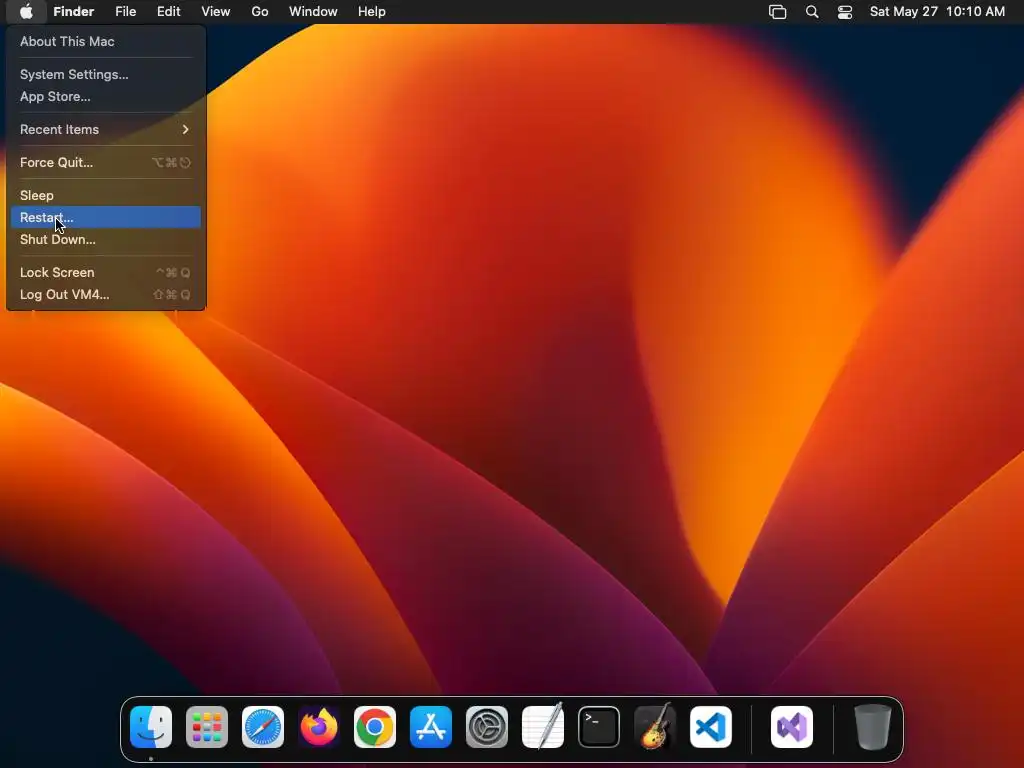The image size is (1024, 768).
Task: Open purple Visual Studio icon in Dock
Action: coord(792,727)
